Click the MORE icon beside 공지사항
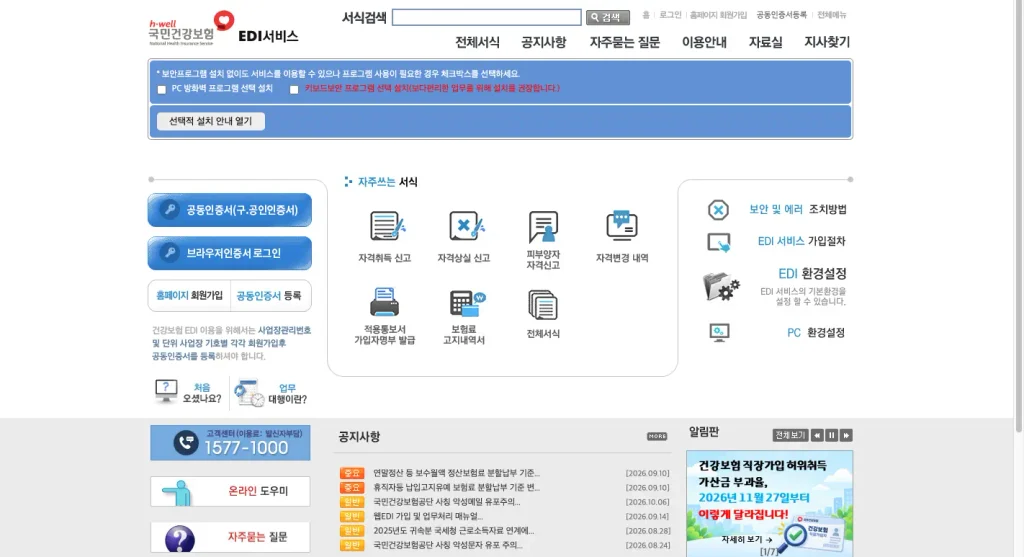 (x=657, y=436)
